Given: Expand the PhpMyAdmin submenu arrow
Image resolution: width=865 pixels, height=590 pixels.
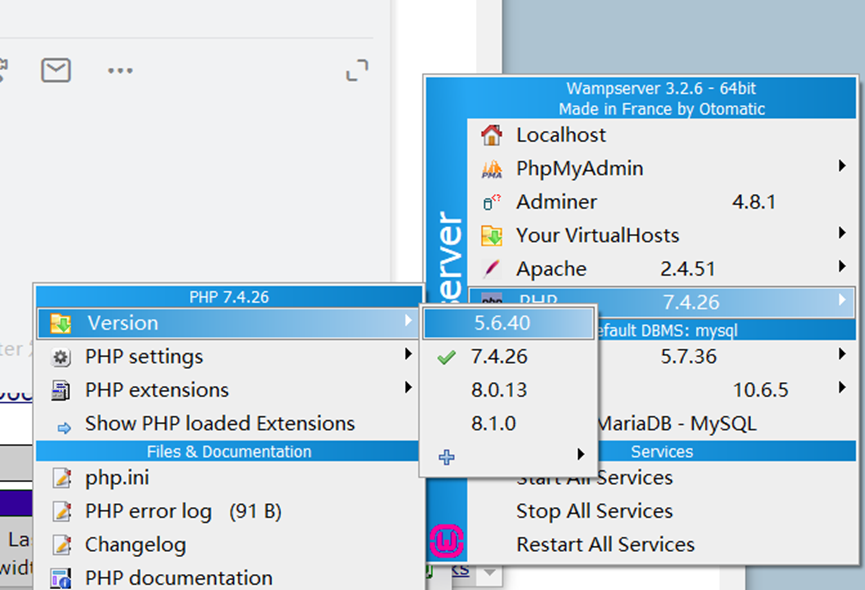Looking at the screenshot, I should tap(842, 165).
